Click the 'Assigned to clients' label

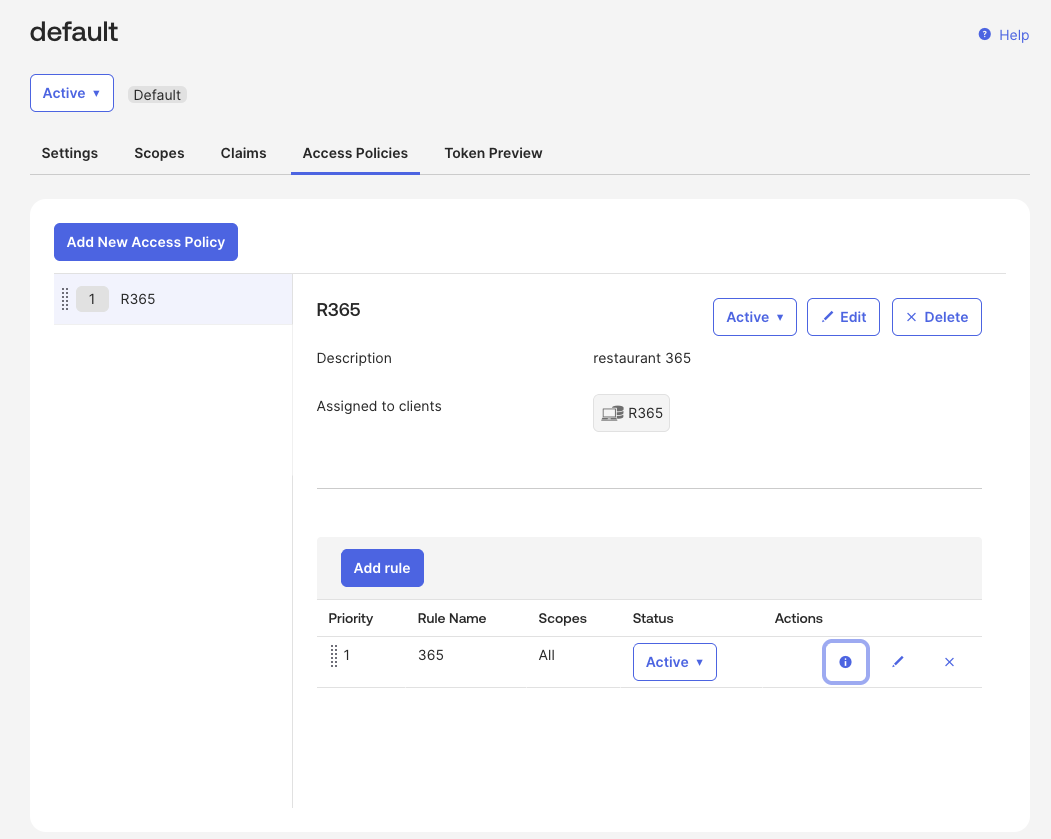tap(379, 407)
